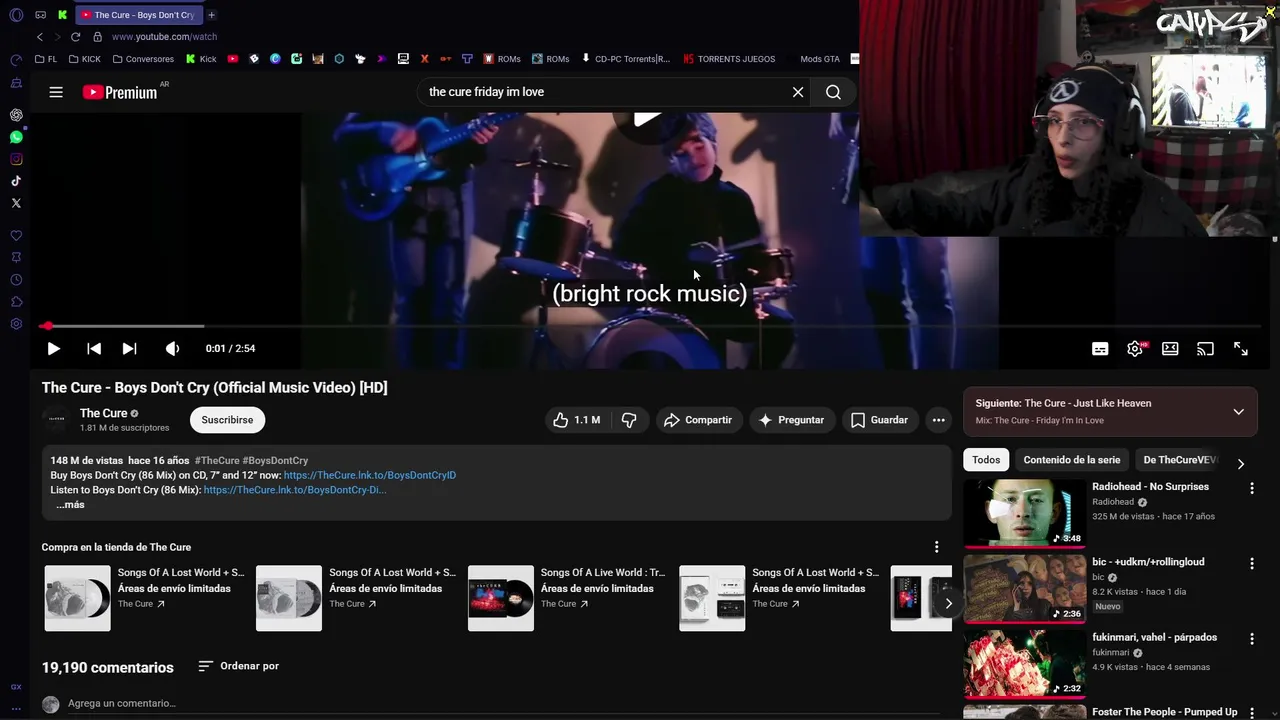Viewport: 1280px width, 720px height.
Task: Open the Instagram sidebar icon
Action: [x=16, y=159]
